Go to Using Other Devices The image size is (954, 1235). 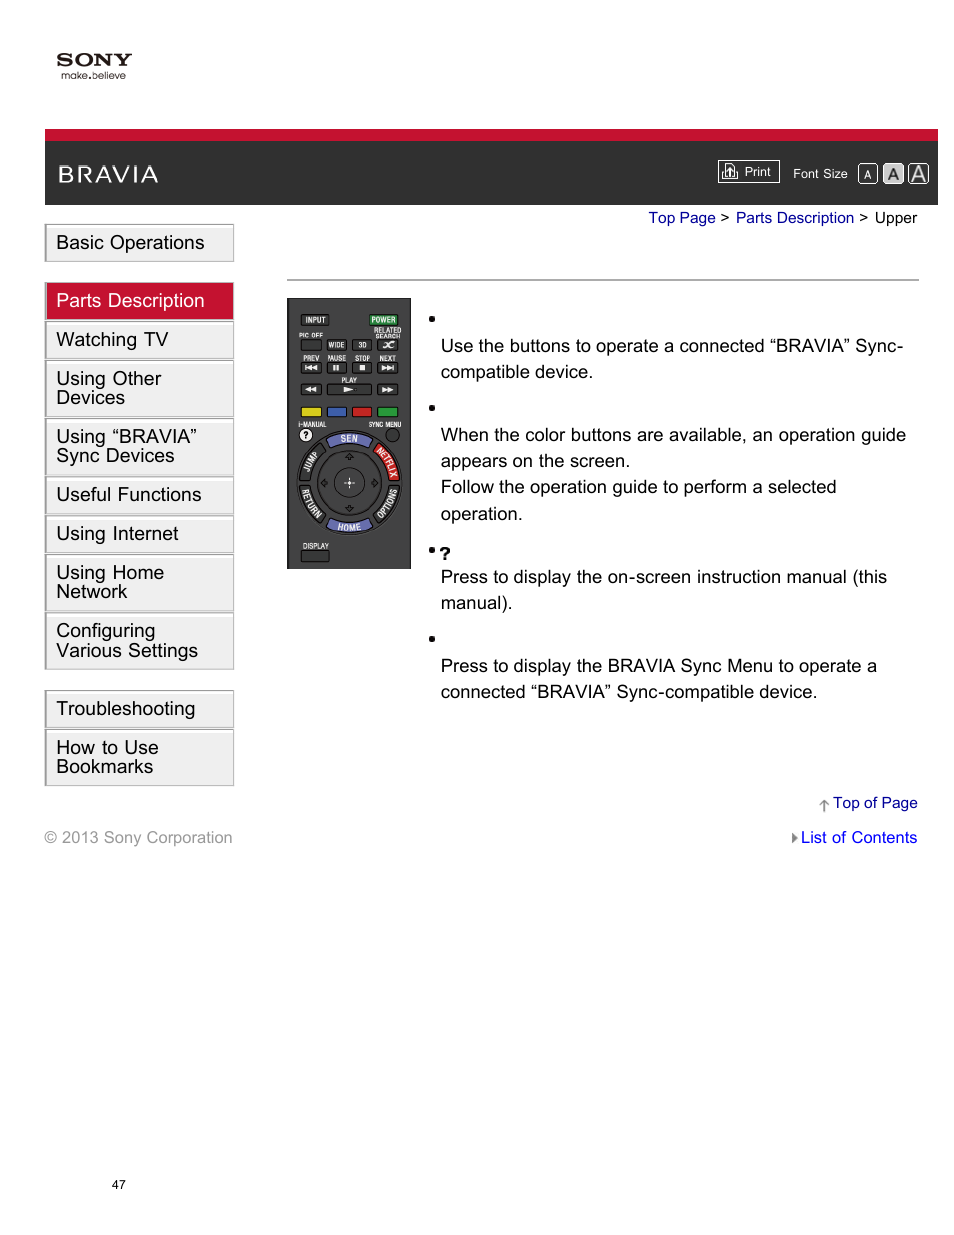point(139,388)
